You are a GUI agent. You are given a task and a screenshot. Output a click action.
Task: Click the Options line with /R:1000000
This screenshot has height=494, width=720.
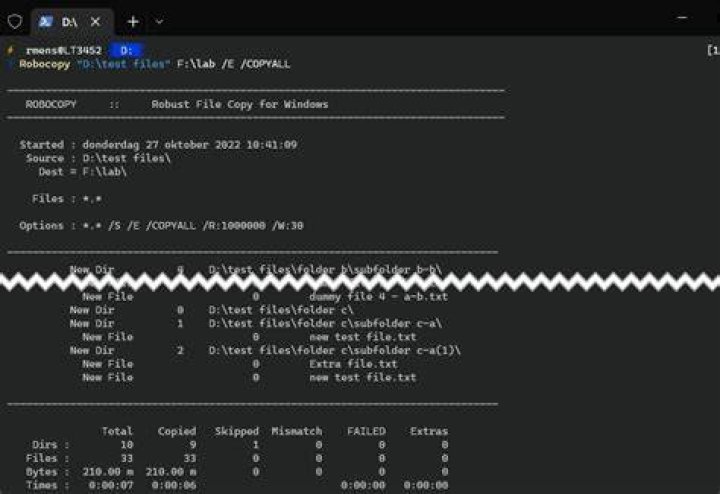(x=161, y=225)
